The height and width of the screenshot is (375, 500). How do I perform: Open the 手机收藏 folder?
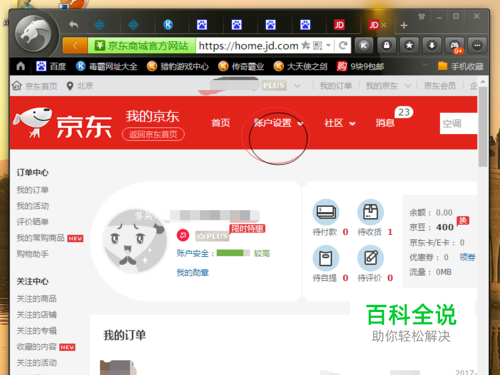(461, 66)
